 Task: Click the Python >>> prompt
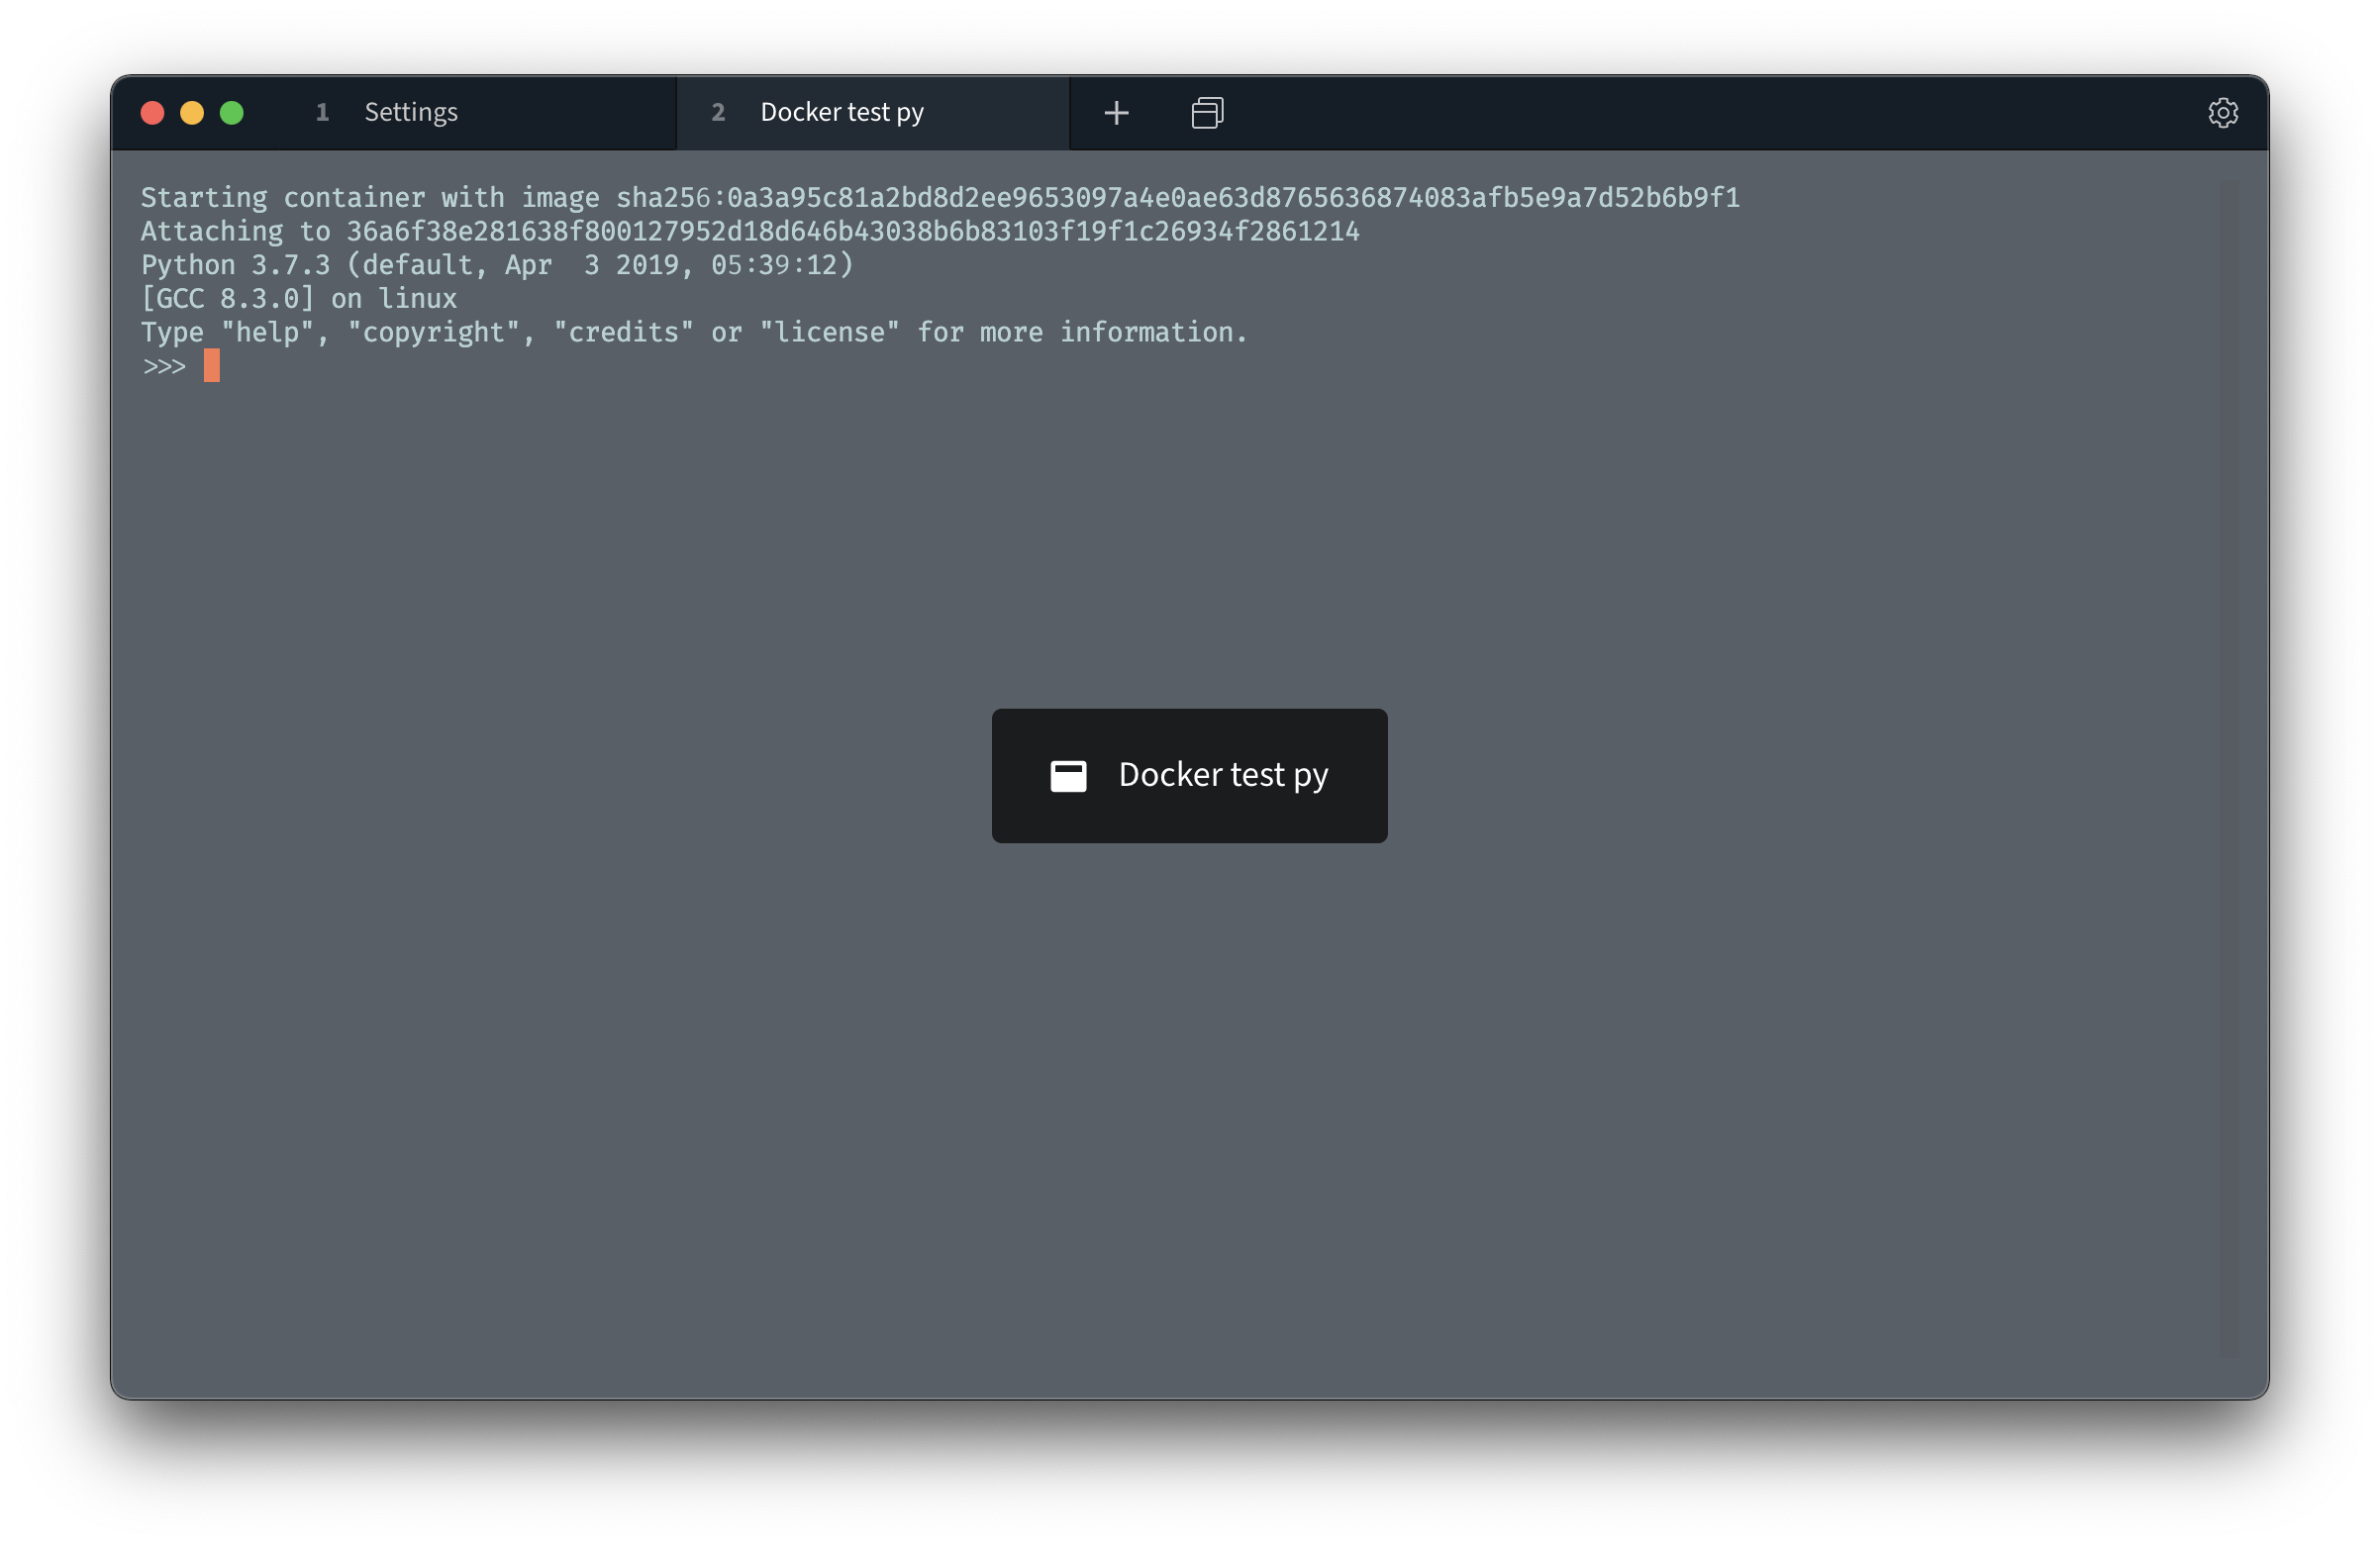pyautogui.click(x=164, y=367)
